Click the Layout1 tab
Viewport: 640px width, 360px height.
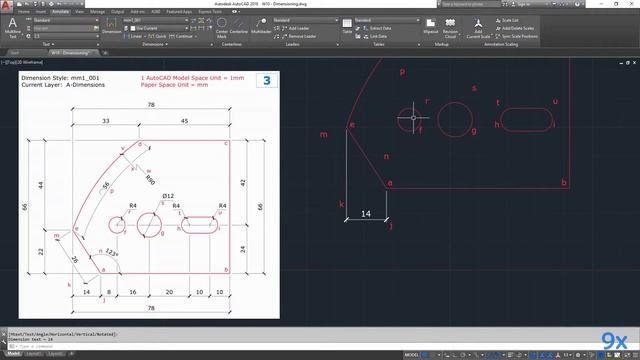[34, 353]
